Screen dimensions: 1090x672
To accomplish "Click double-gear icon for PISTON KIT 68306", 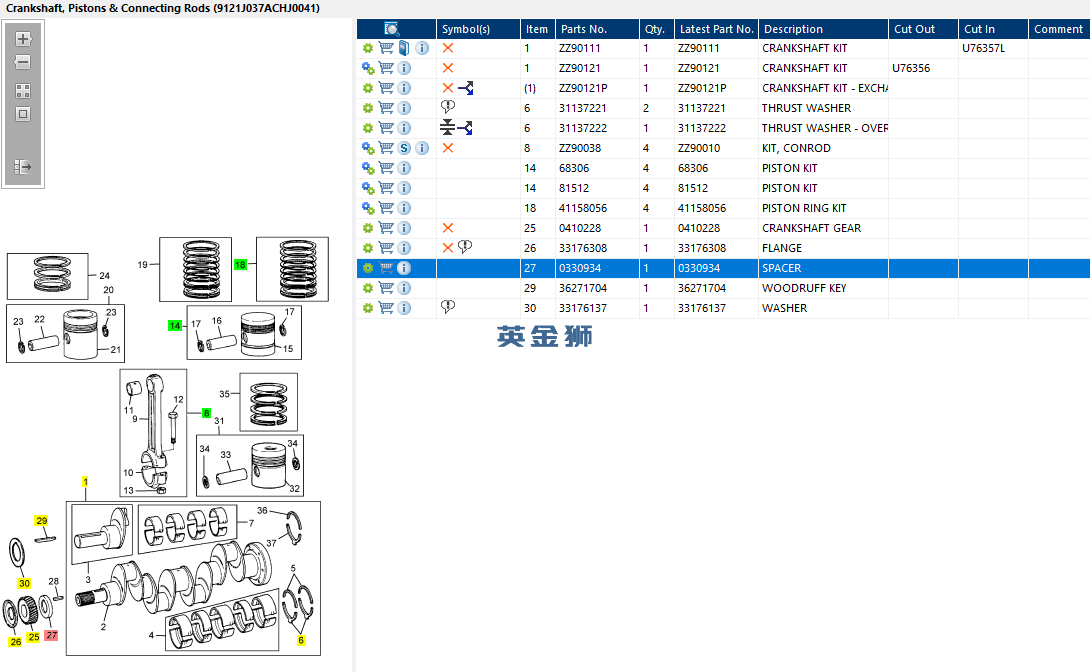I will [x=368, y=168].
